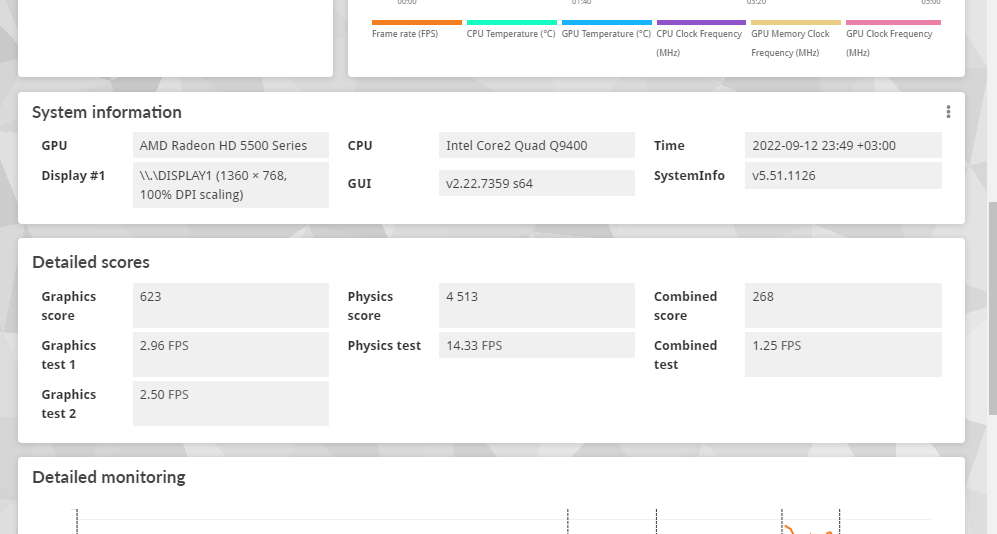Toggle Frame rate (FPS) legend
This screenshot has width=997, height=534.
click(x=416, y=29)
